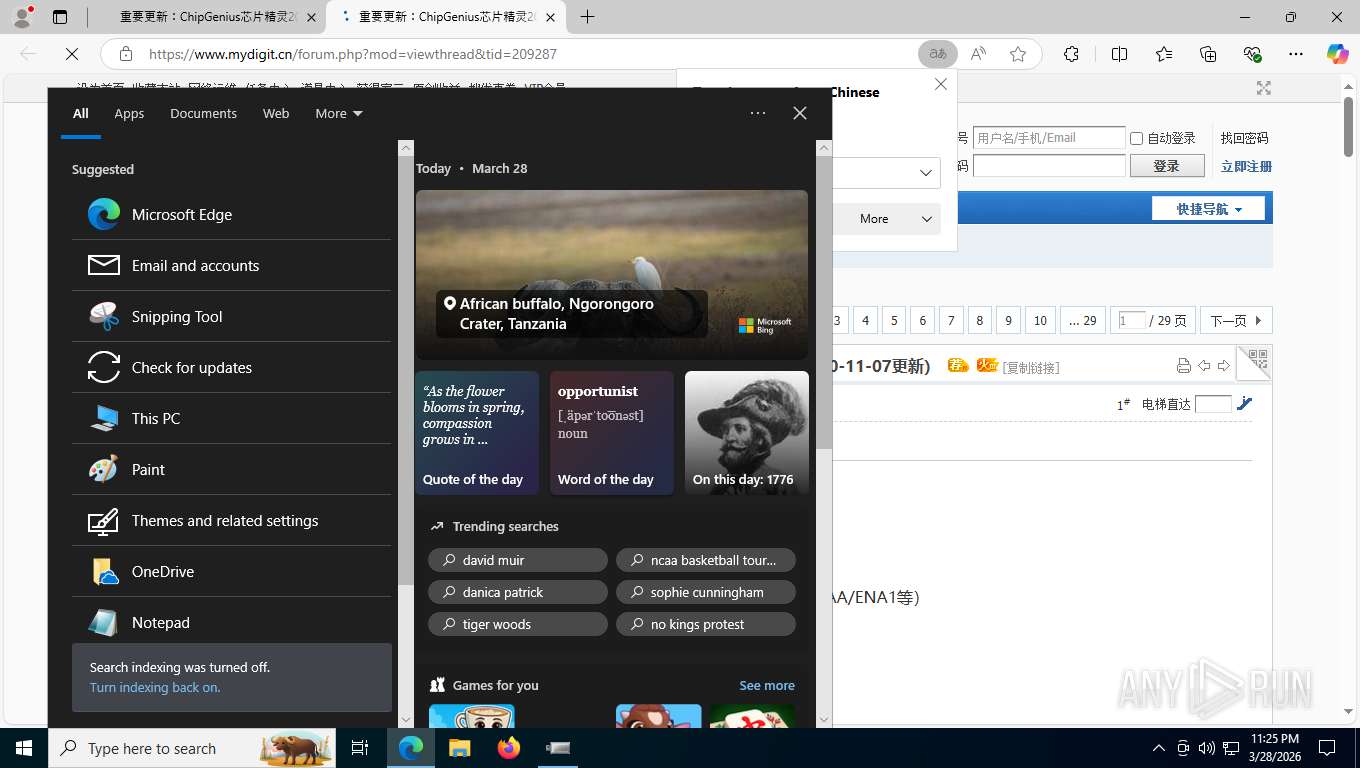Open Edge Settings and more menu
Image resolution: width=1360 pixels, height=768 pixels.
click(1296, 54)
